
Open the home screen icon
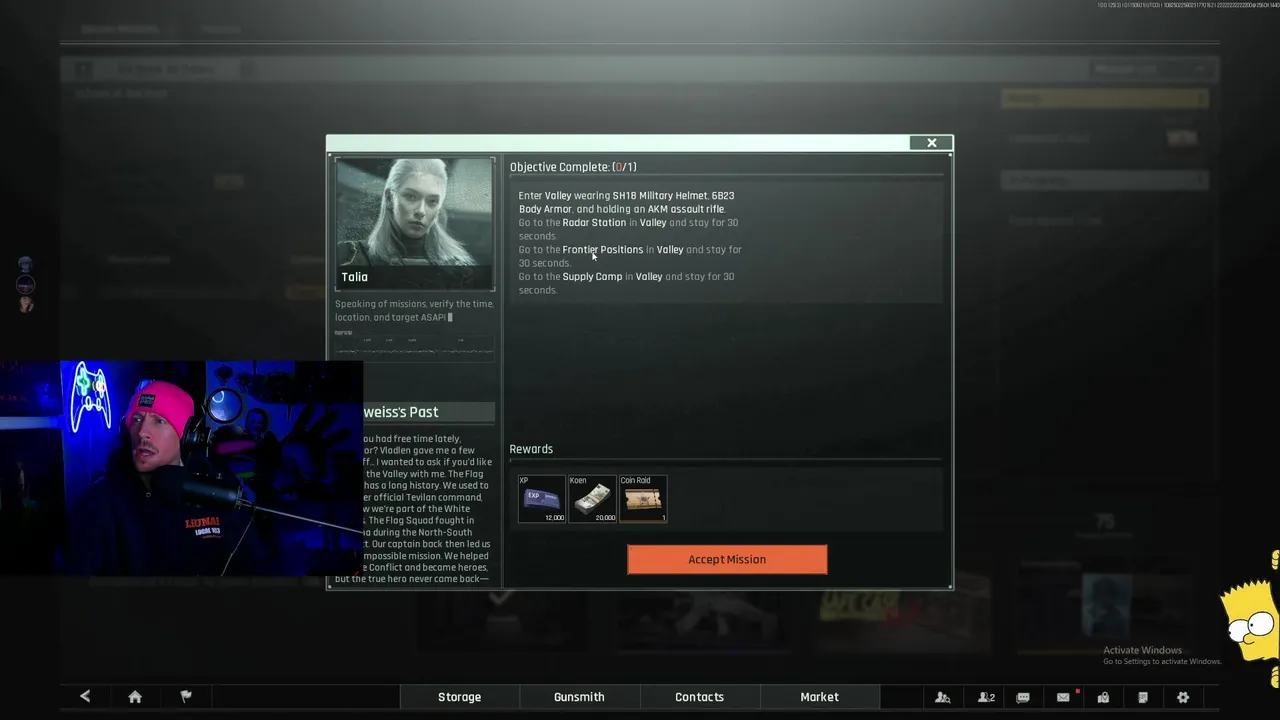[135, 697]
